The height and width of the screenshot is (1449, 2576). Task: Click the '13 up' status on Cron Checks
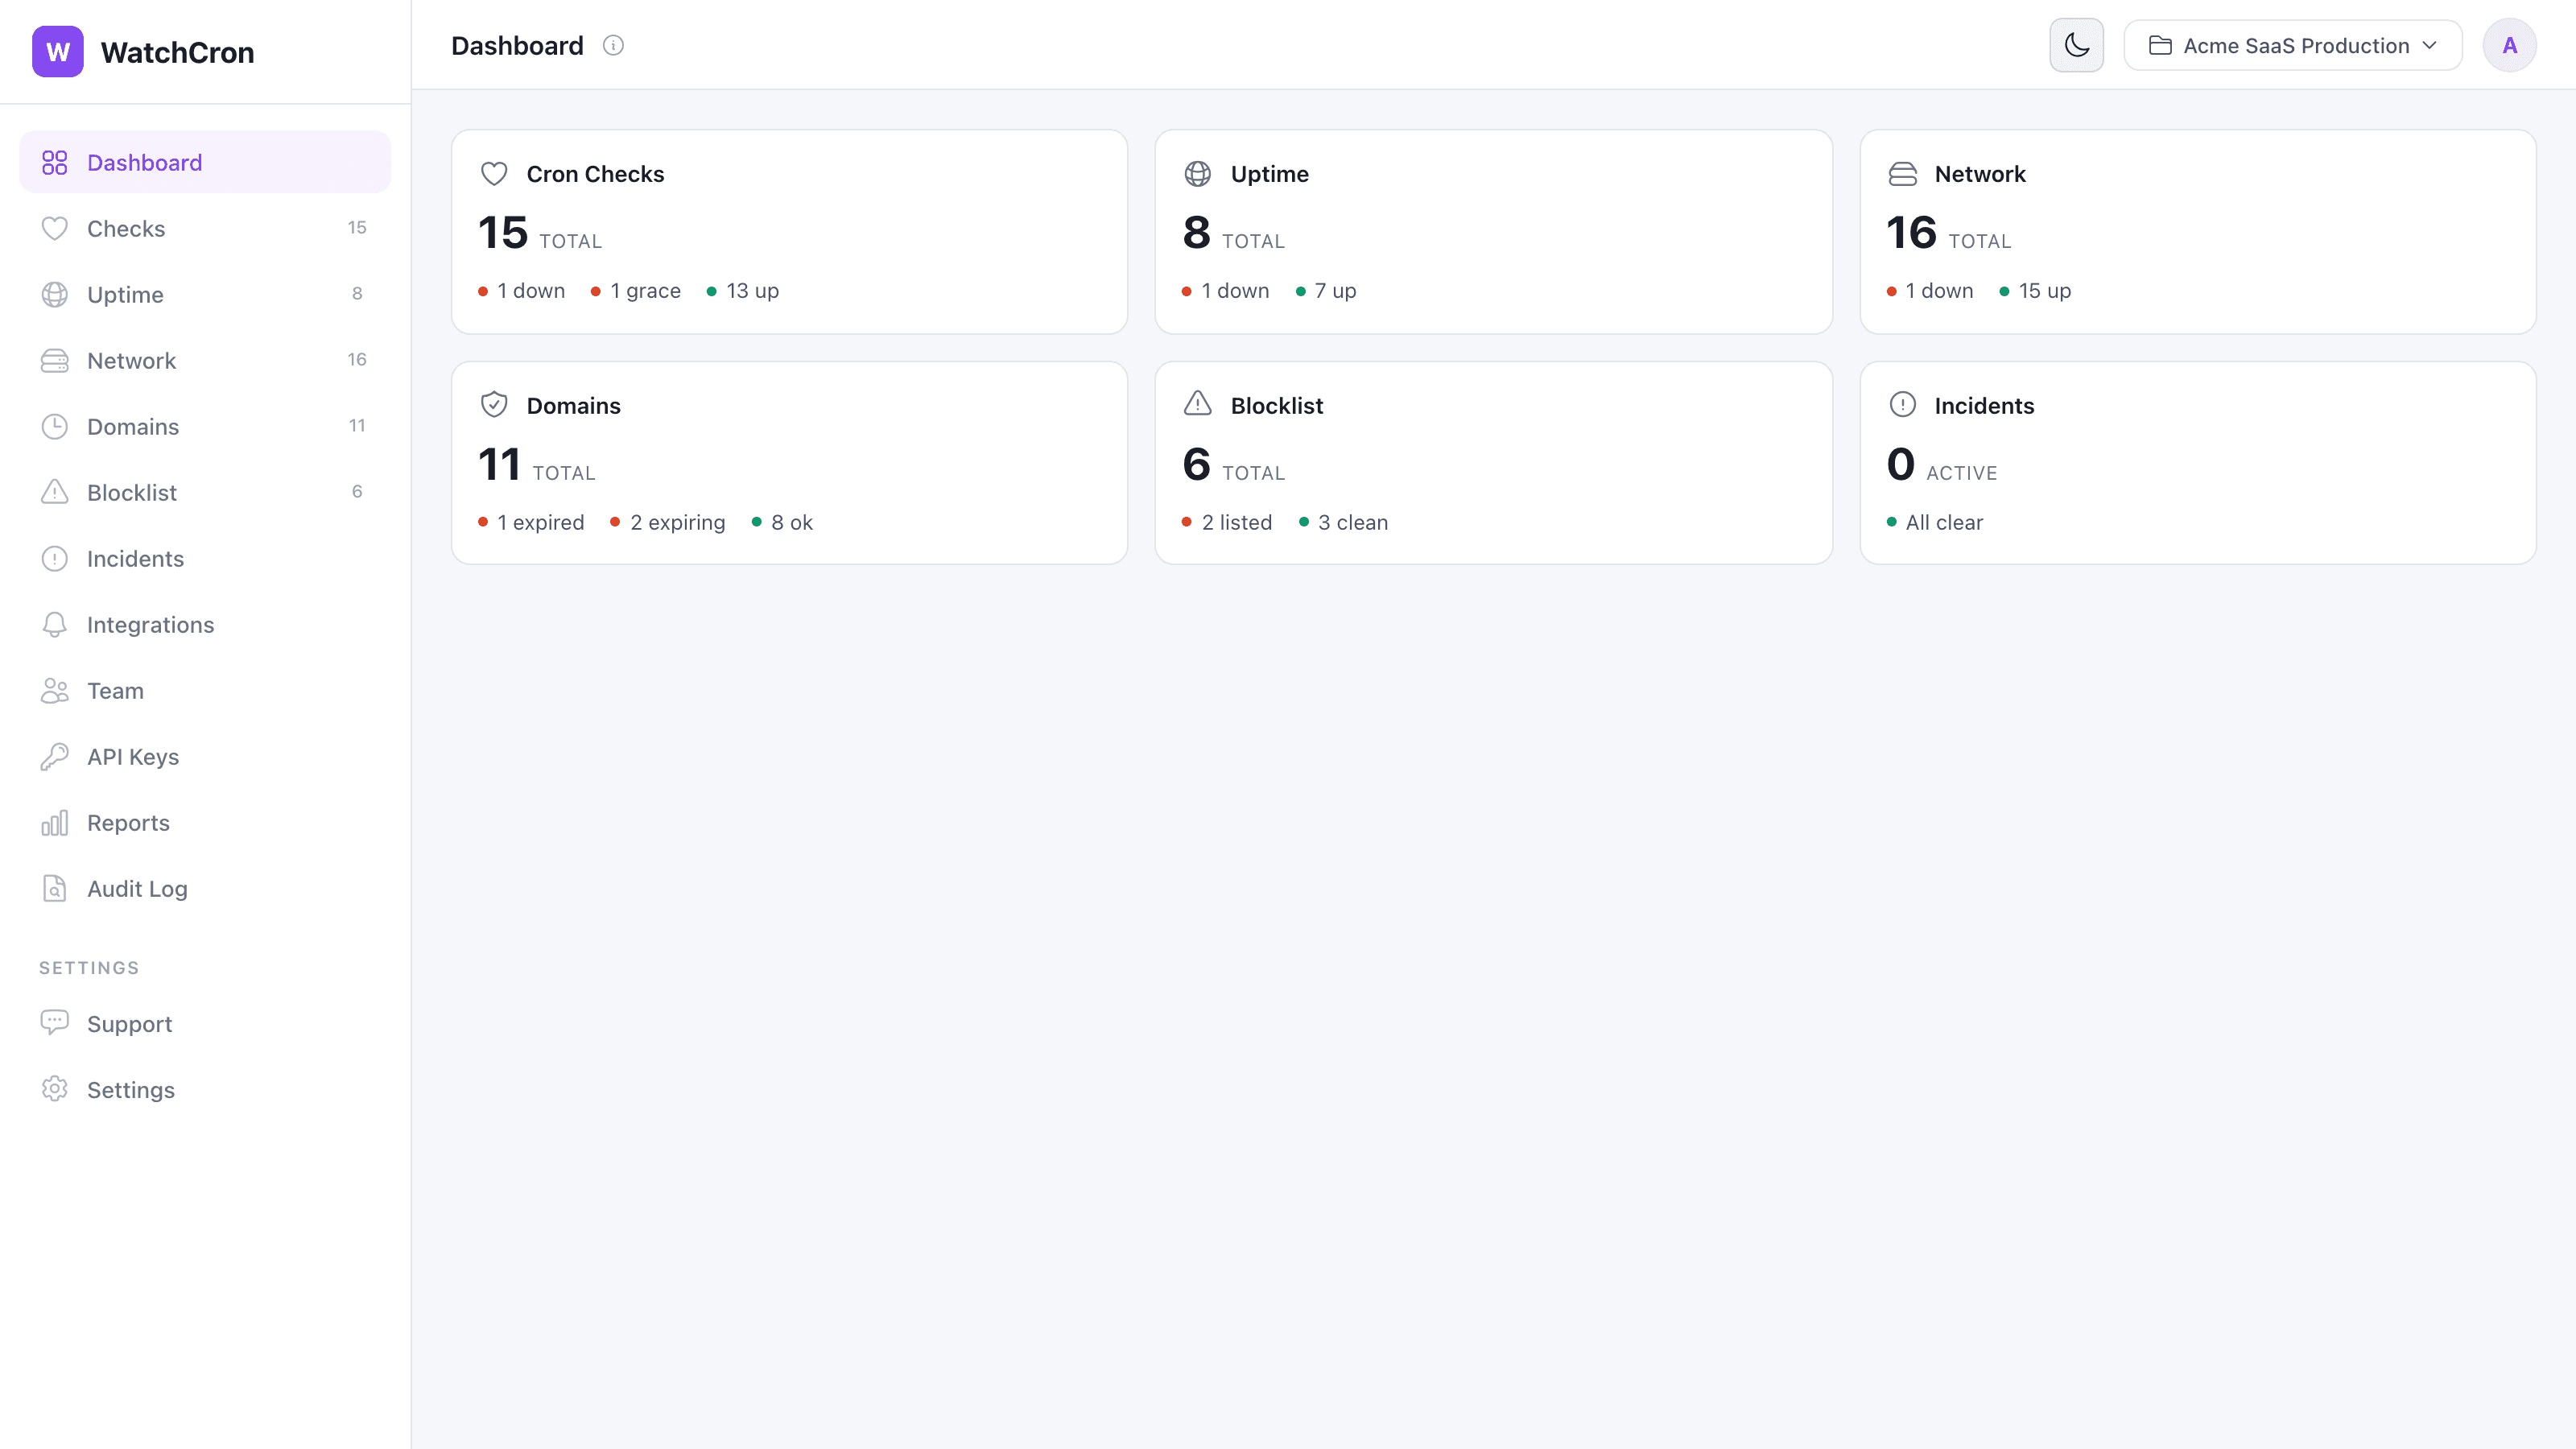tap(743, 290)
